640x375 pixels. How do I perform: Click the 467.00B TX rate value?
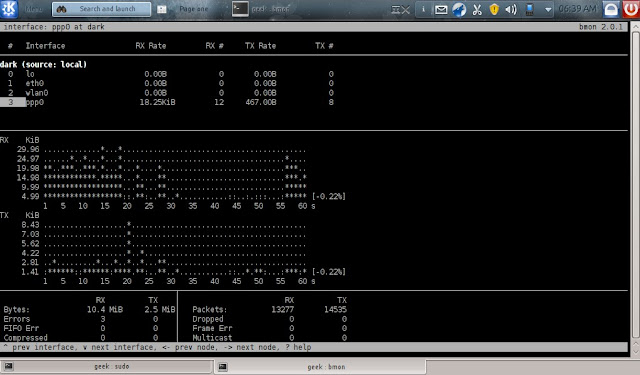point(261,102)
